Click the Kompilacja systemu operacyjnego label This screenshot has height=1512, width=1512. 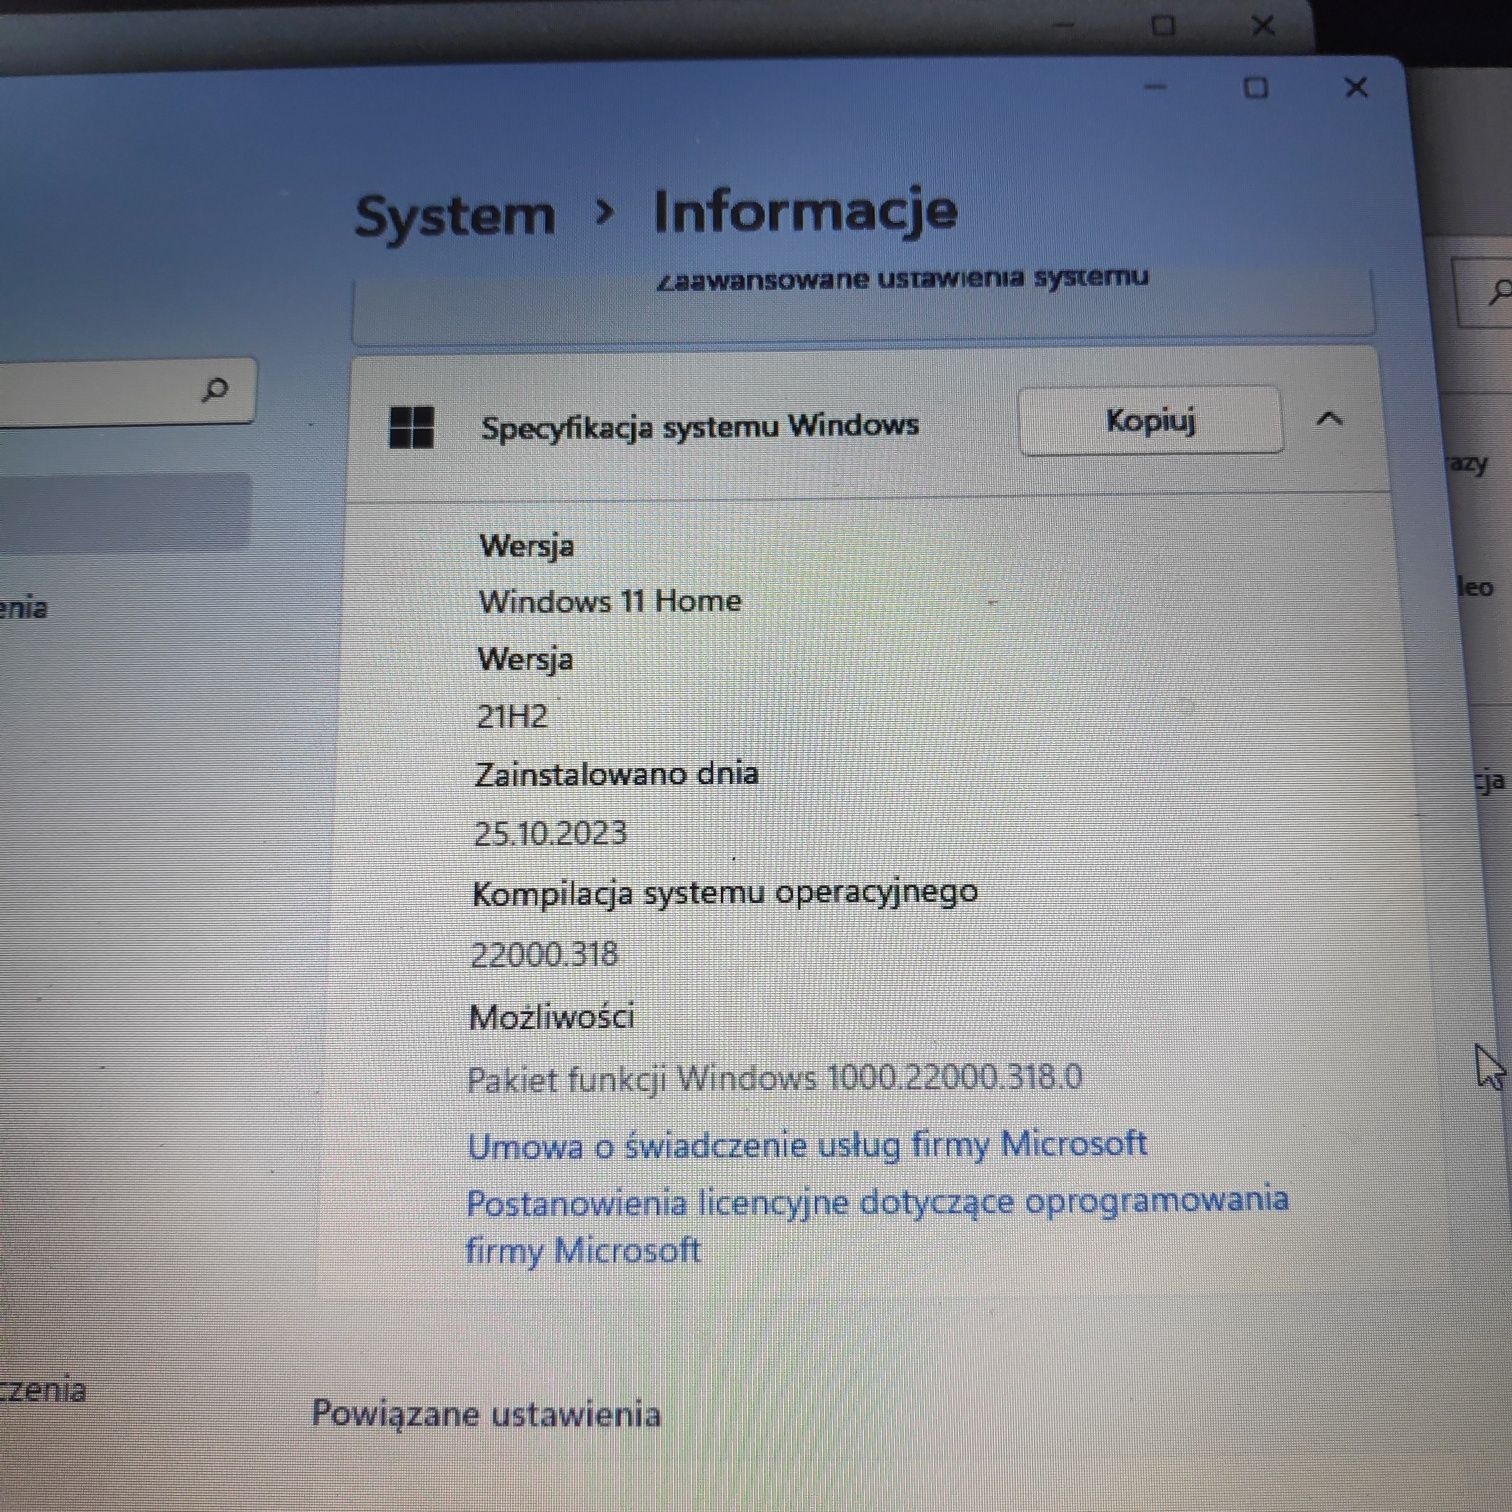tap(725, 892)
